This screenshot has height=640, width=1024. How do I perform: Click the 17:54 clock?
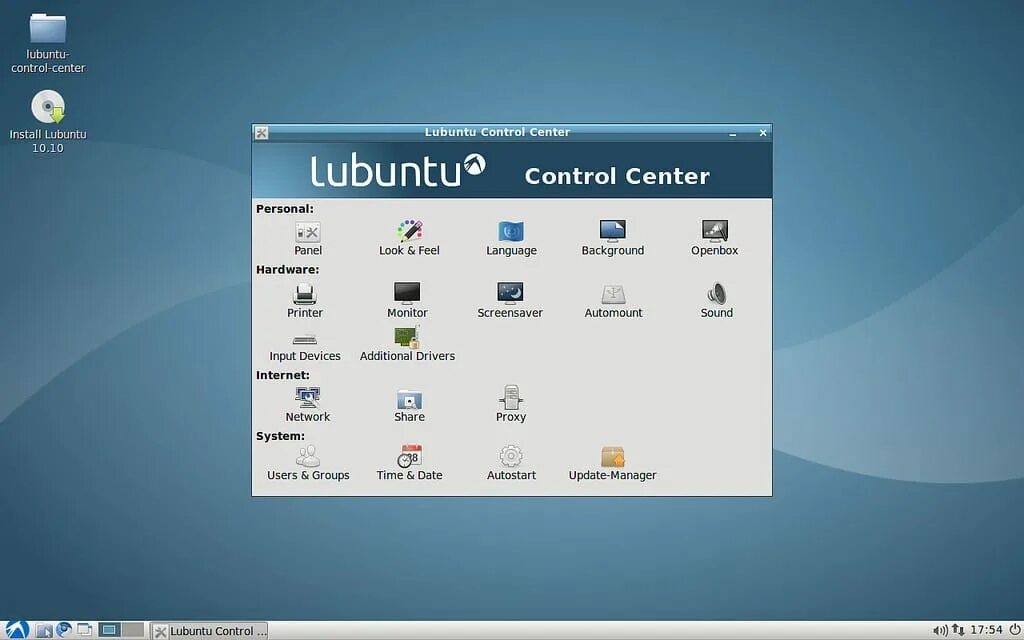pyautogui.click(x=986, y=630)
